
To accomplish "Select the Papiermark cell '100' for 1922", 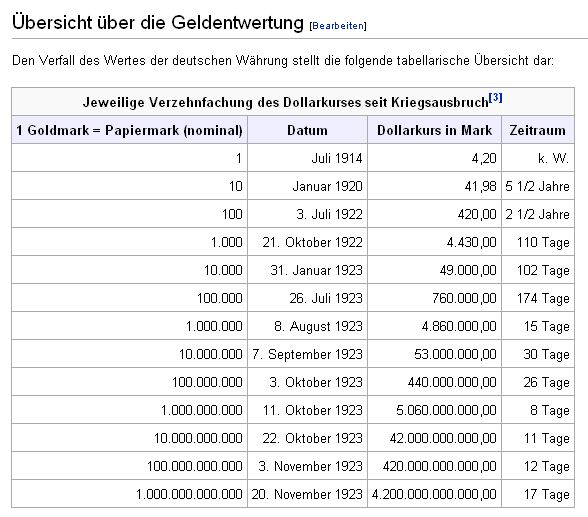I will point(129,214).
